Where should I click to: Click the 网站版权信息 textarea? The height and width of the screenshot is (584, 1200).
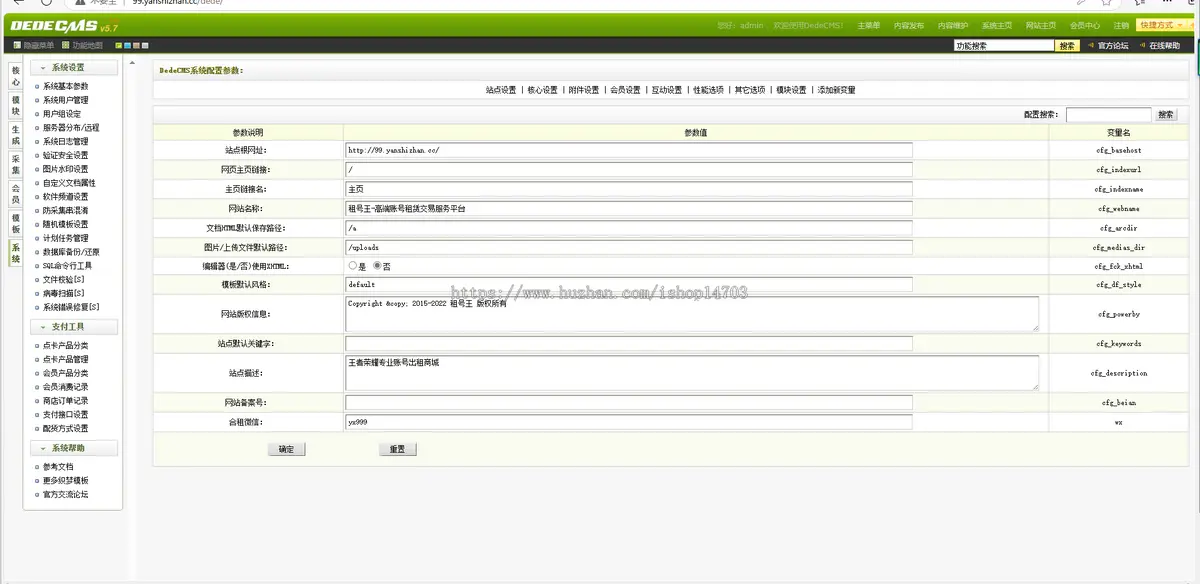692,314
